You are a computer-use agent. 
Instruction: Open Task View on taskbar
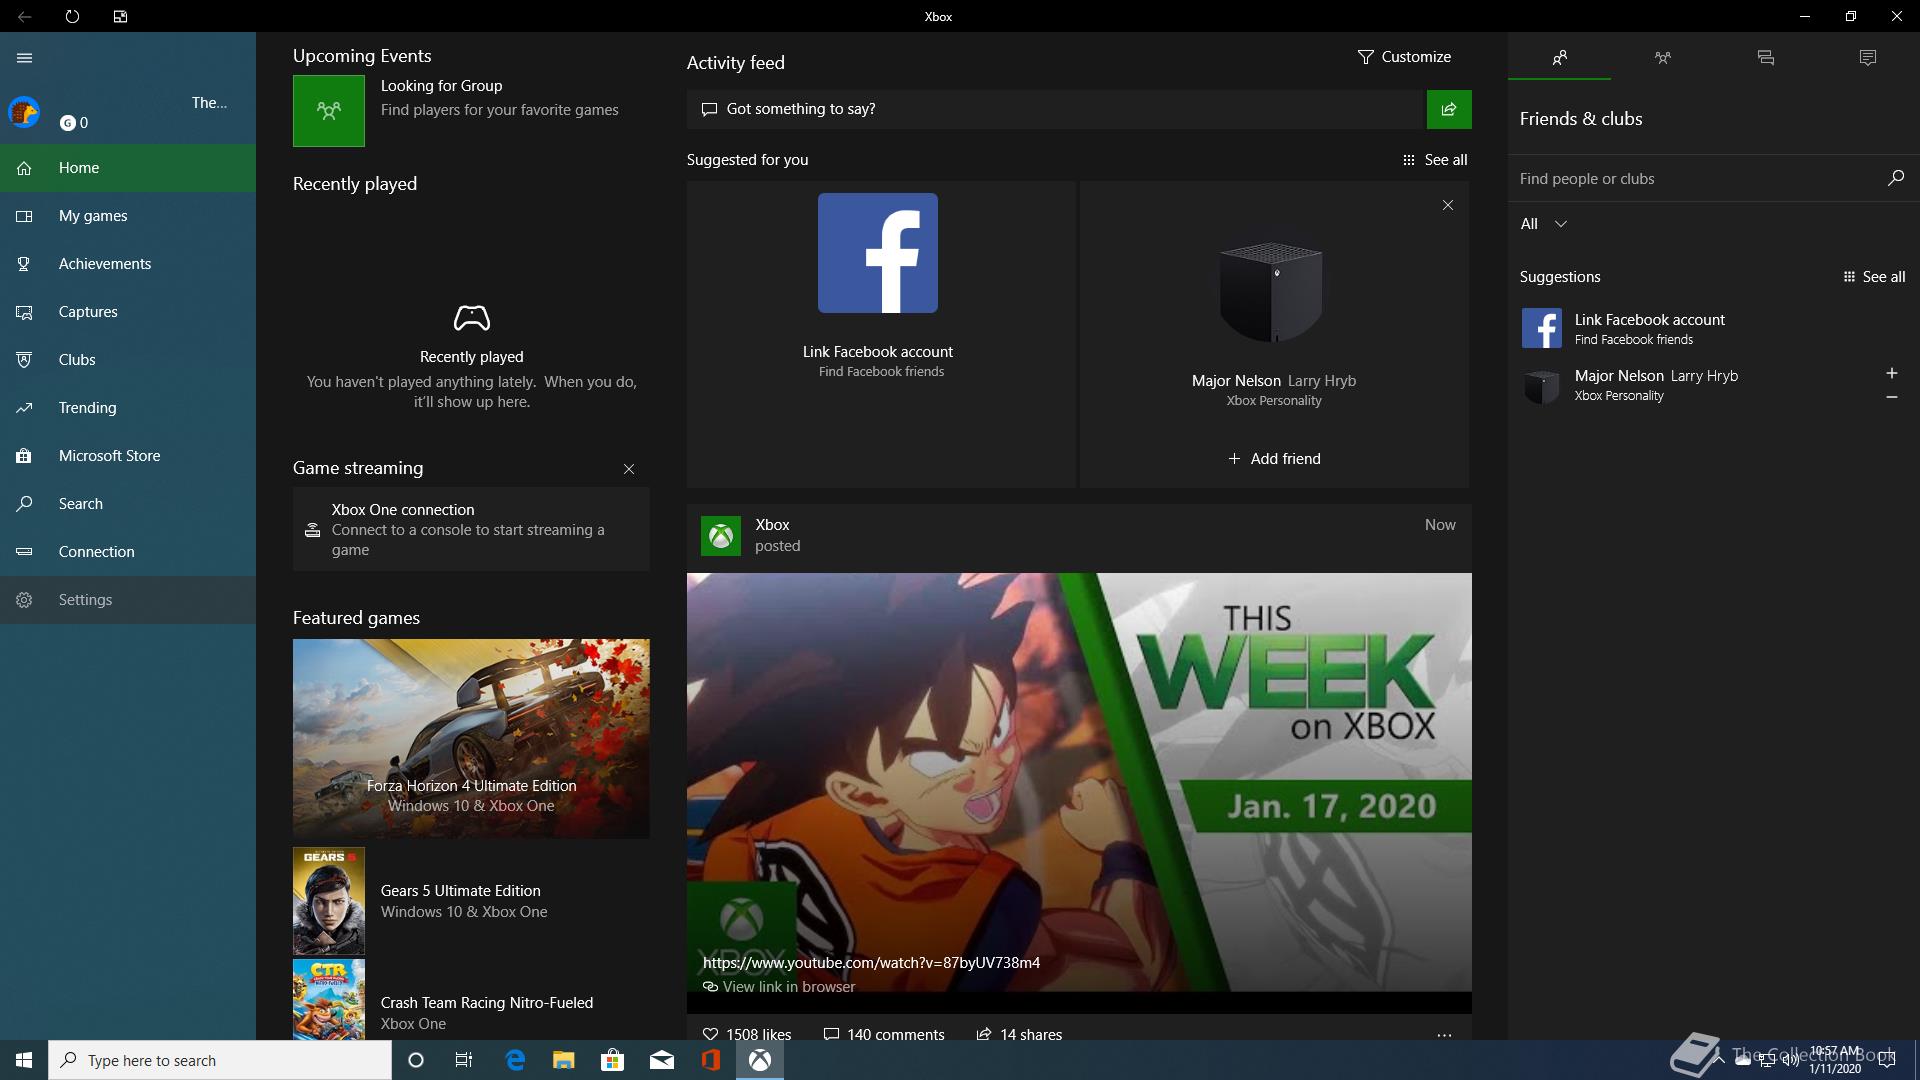464,1060
